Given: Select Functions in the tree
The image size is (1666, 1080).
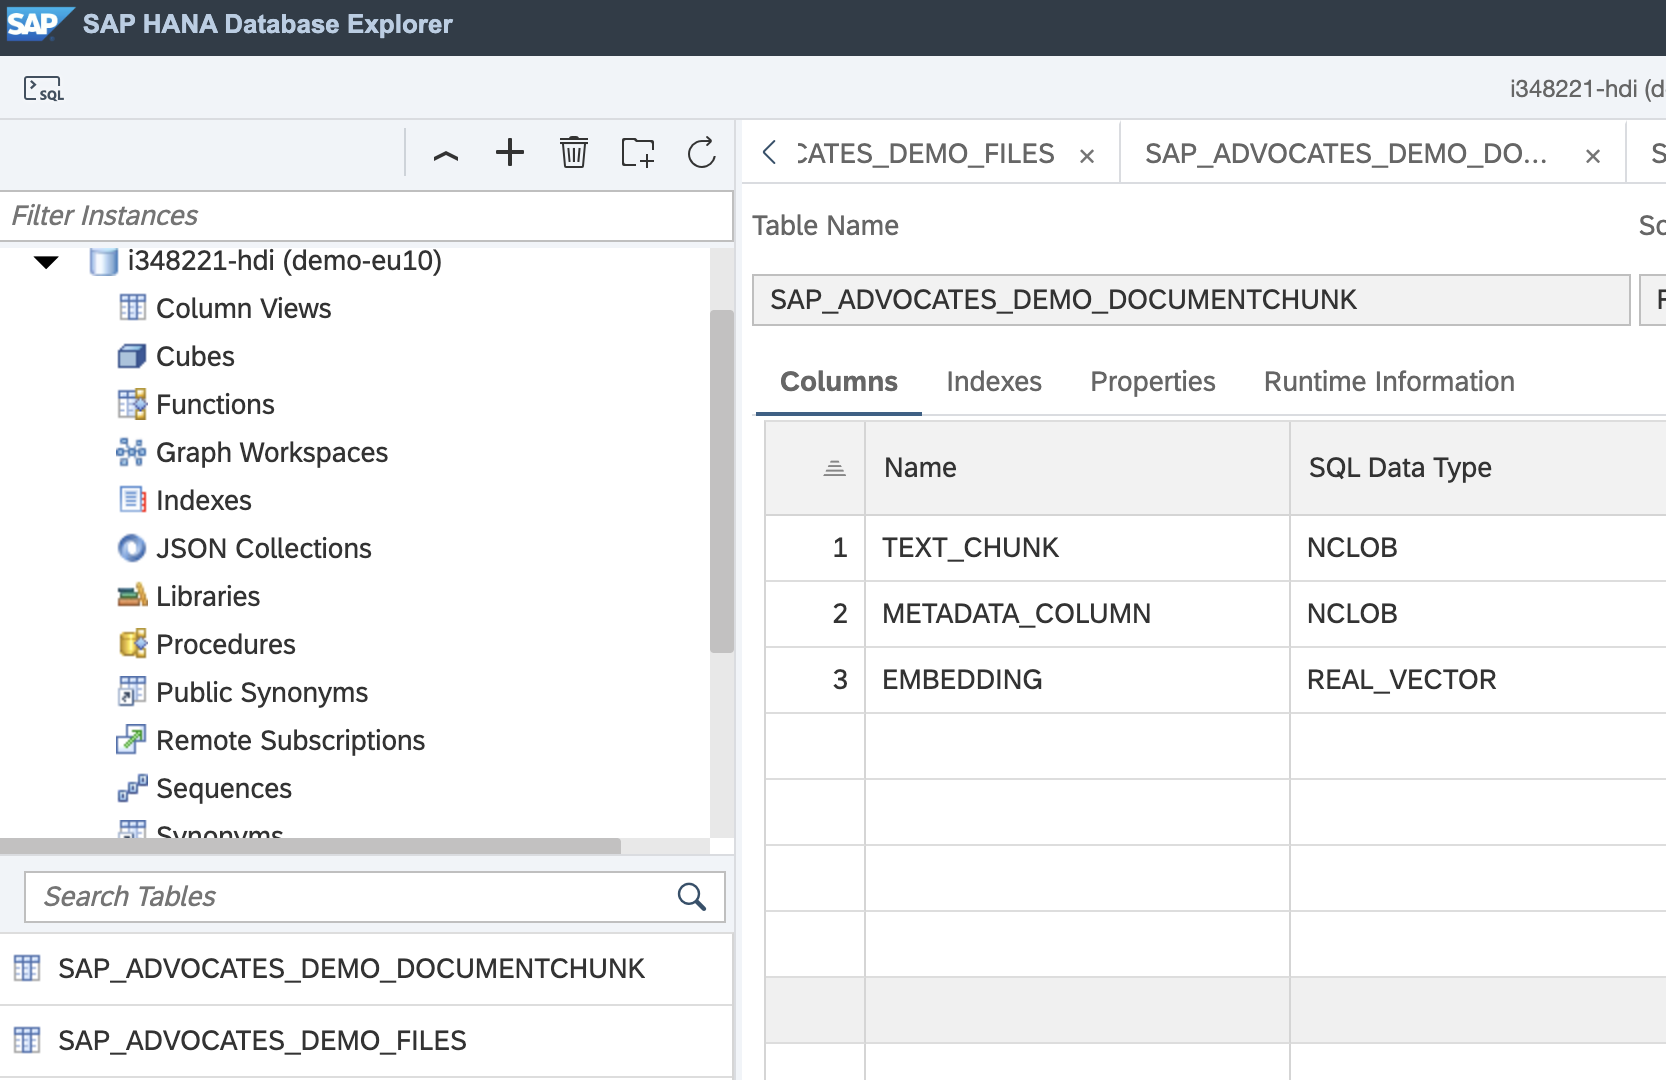Looking at the screenshot, I should point(215,404).
